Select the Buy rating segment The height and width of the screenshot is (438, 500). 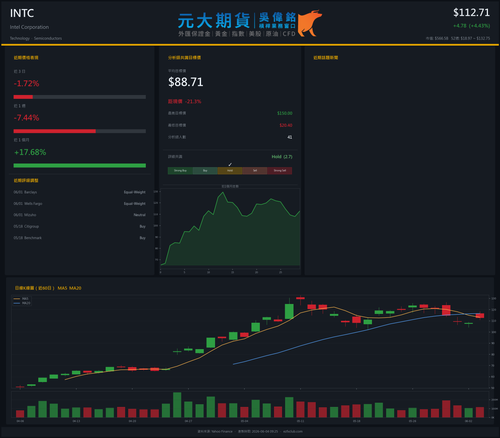(205, 171)
